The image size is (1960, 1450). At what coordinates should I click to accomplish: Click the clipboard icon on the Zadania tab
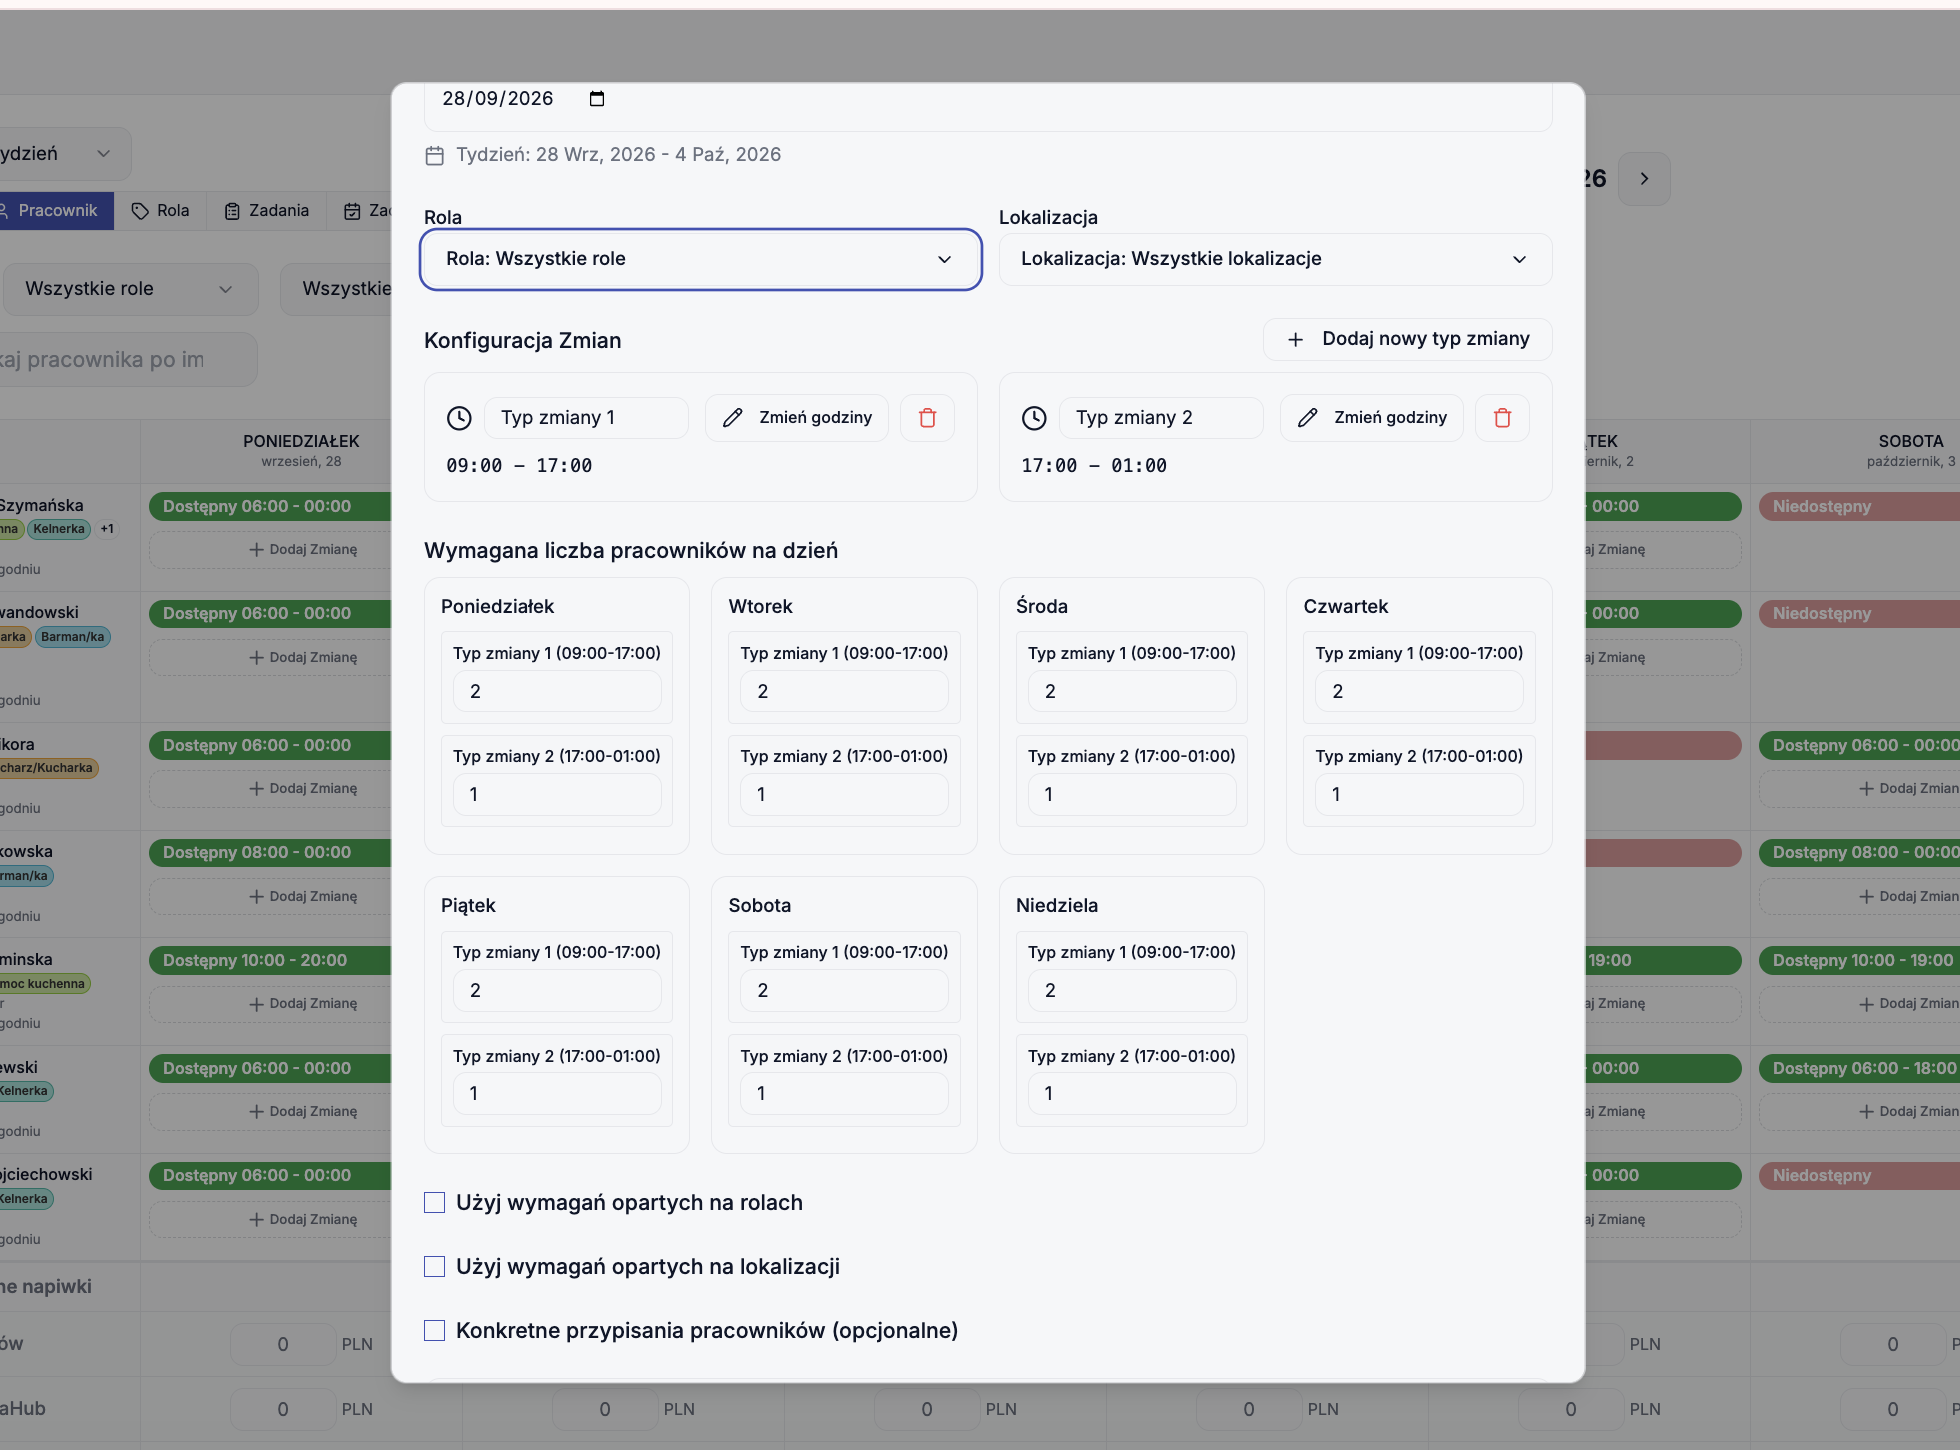coord(232,211)
